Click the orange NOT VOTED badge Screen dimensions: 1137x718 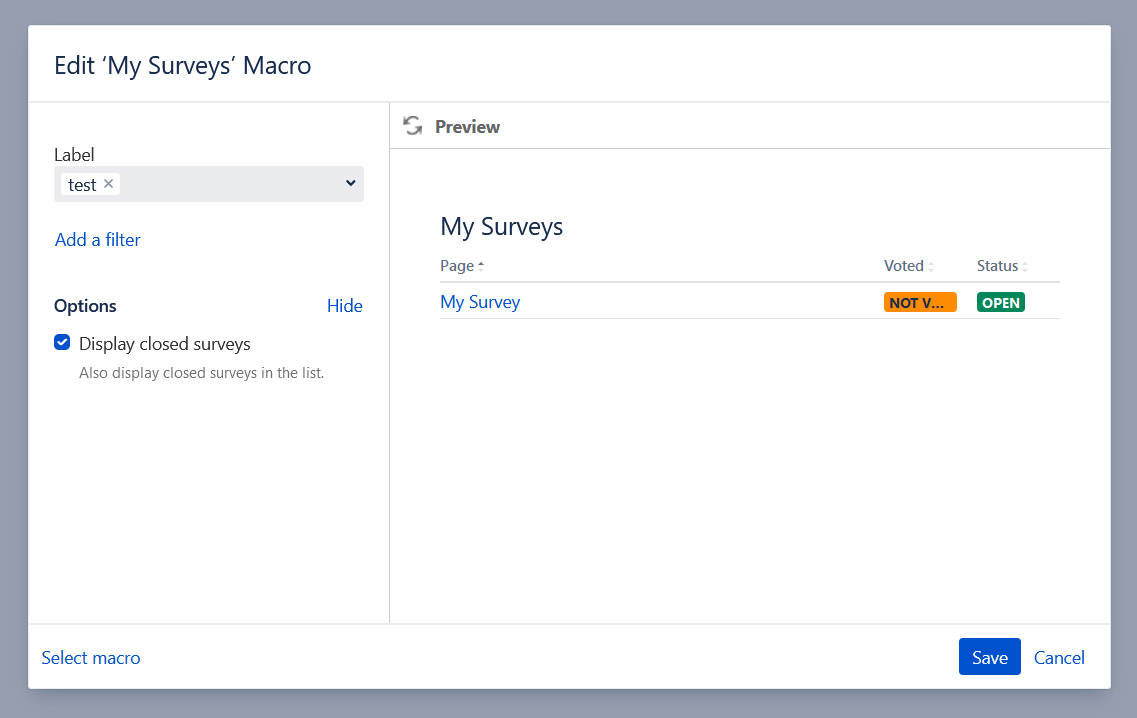[920, 301]
